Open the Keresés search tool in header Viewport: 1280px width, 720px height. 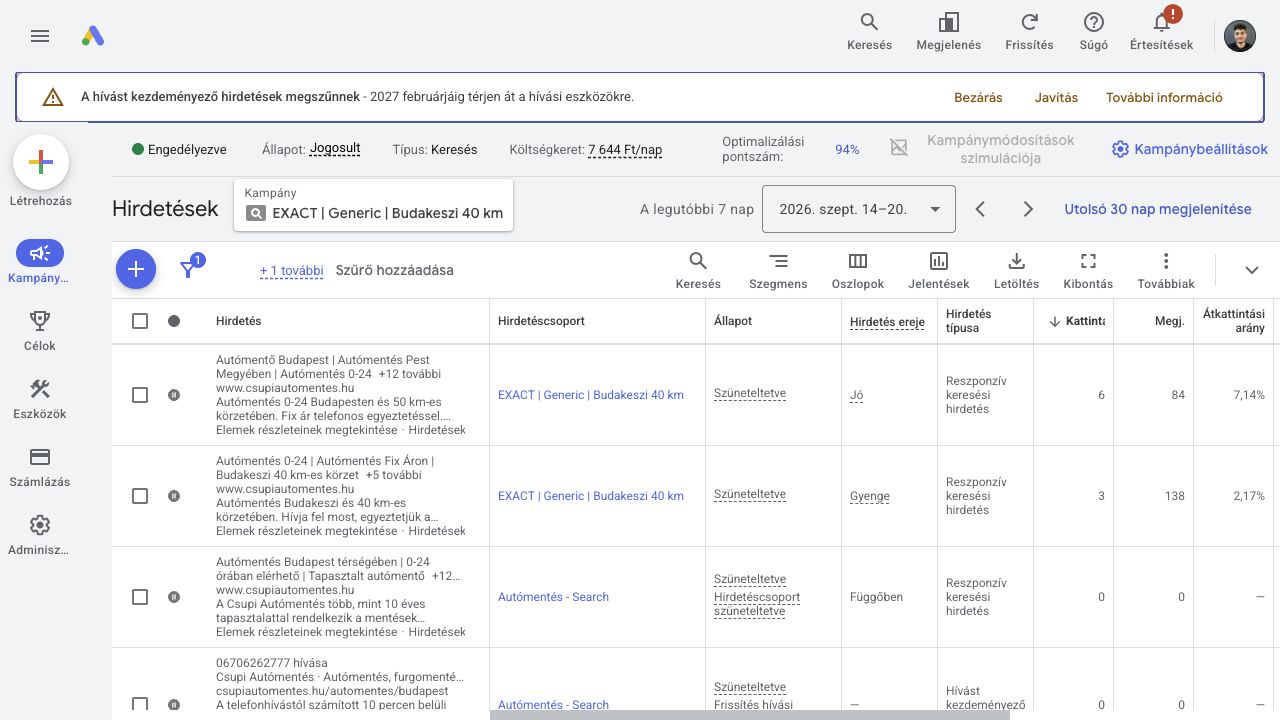coord(869,32)
